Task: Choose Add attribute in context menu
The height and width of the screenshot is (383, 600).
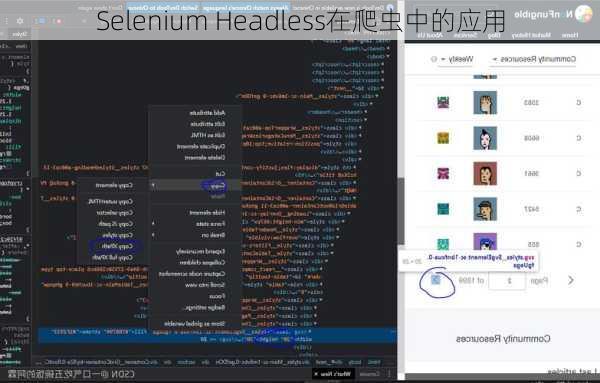Action: [x=195, y=113]
